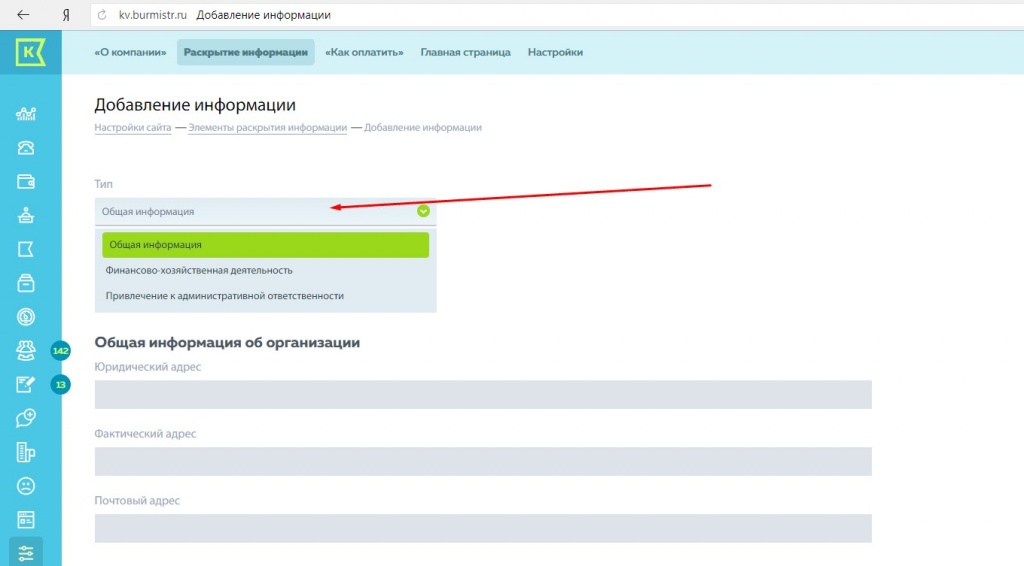Click the Тип combo box field
This screenshot has height=566, width=1024.
pos(265,212)
